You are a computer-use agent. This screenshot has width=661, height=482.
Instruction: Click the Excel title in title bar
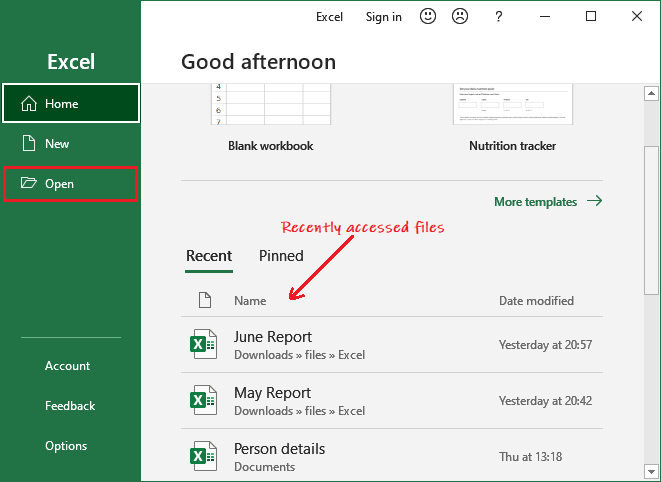[x=329, y=17]
